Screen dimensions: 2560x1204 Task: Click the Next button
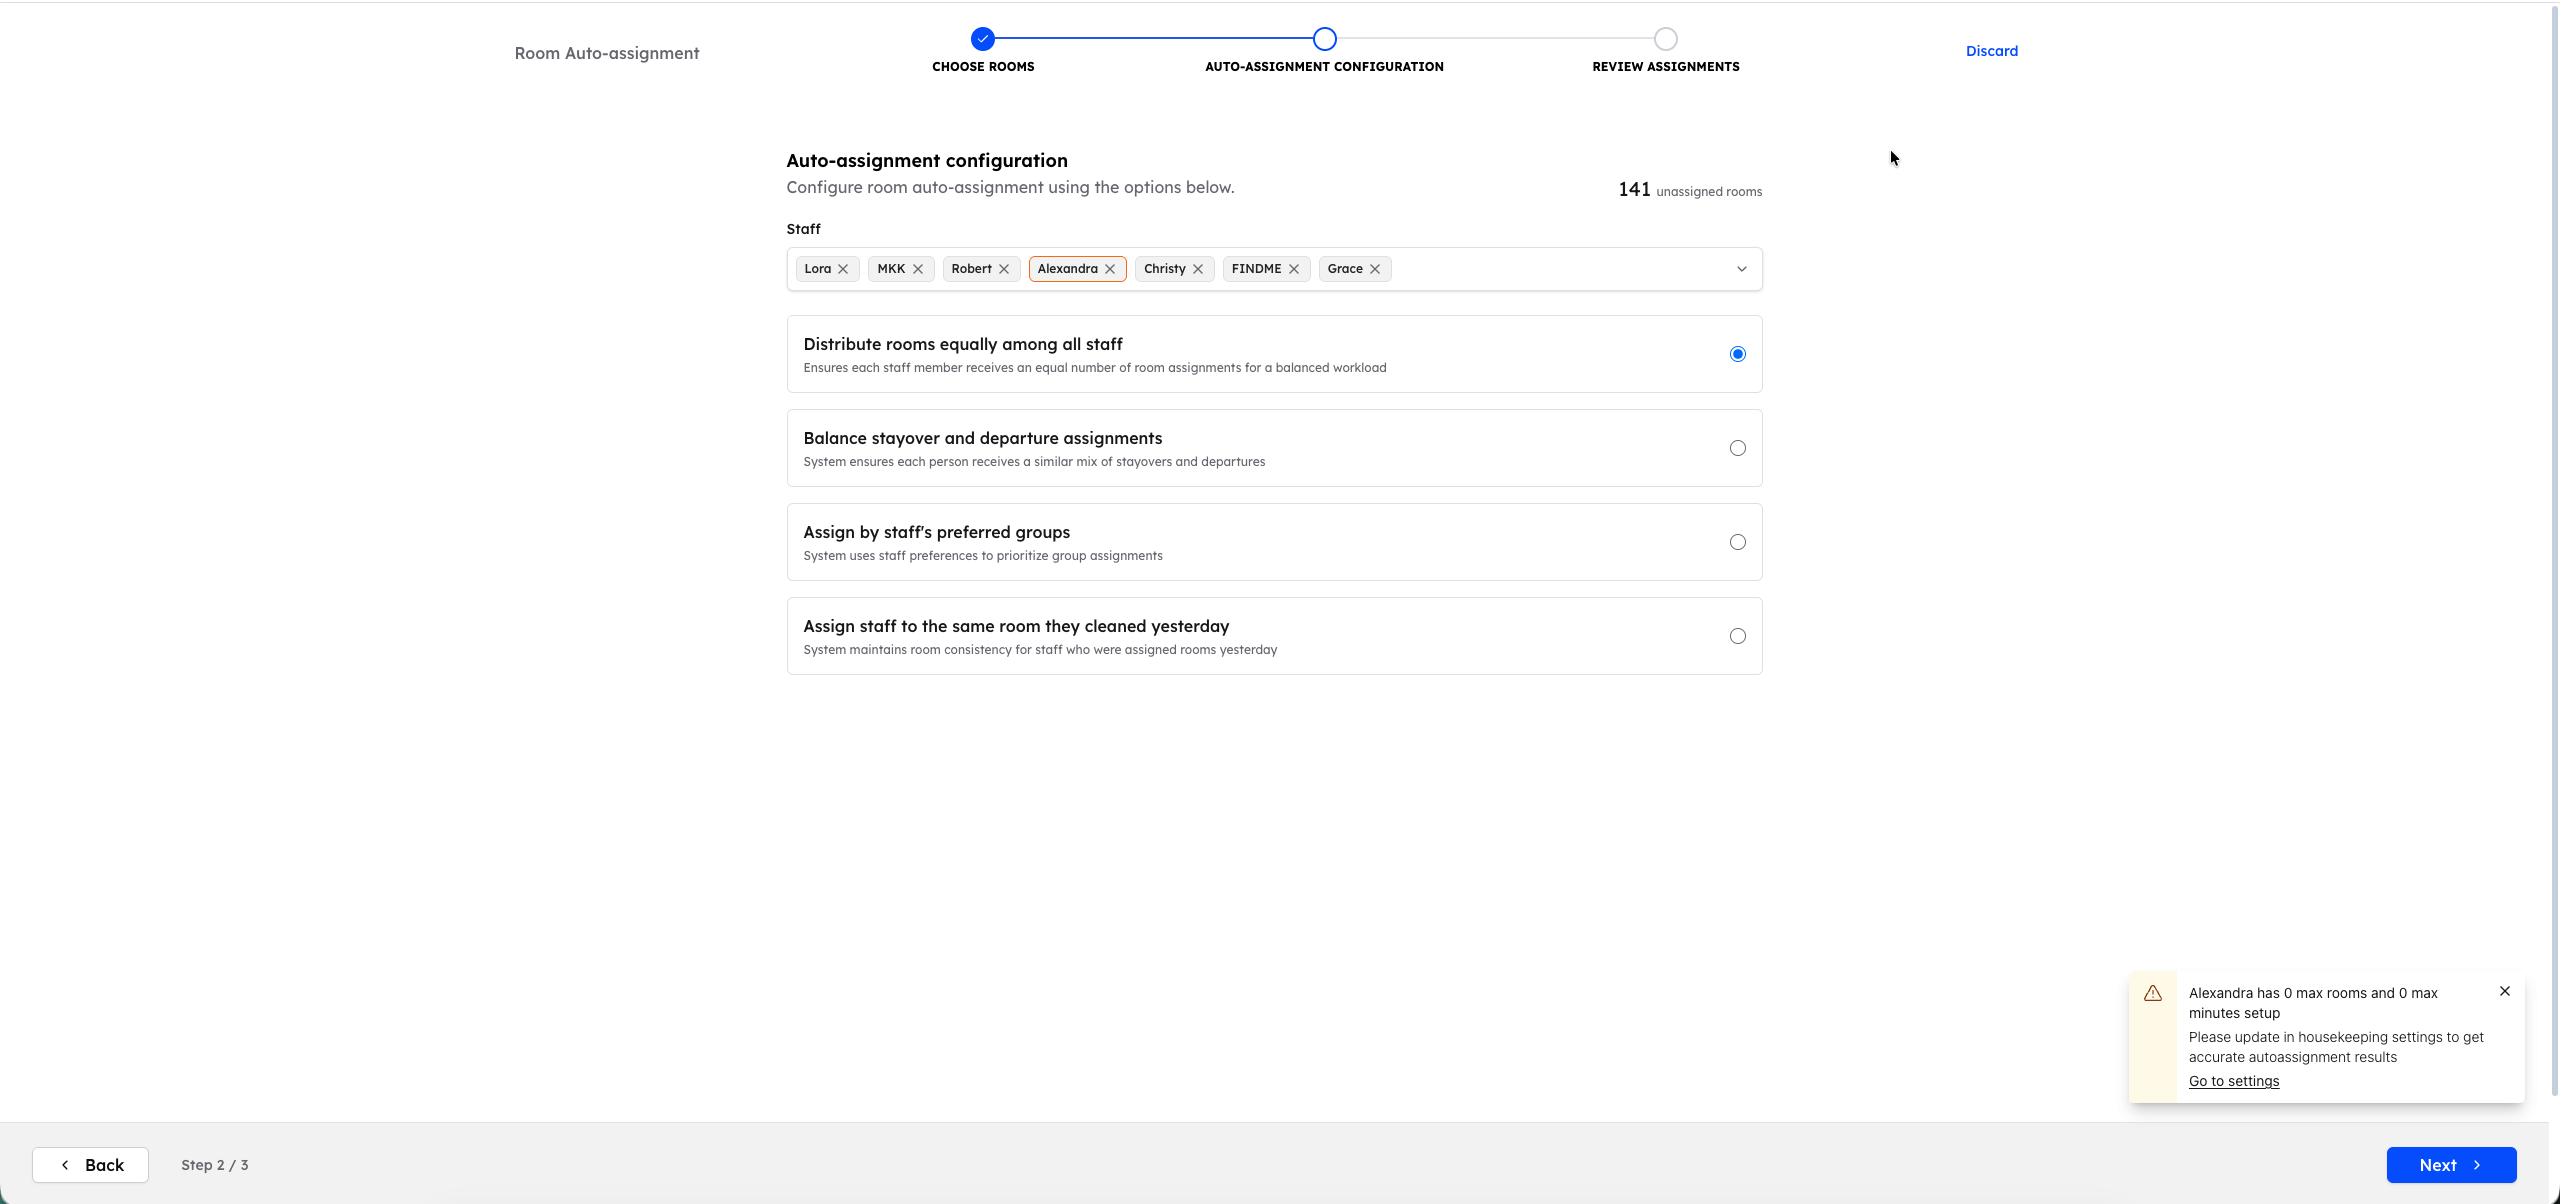2450,1165
